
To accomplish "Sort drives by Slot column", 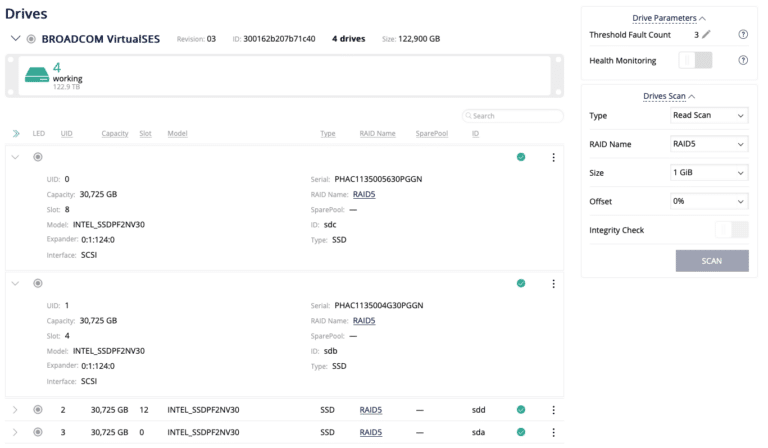I will click(x=145, y=133).
